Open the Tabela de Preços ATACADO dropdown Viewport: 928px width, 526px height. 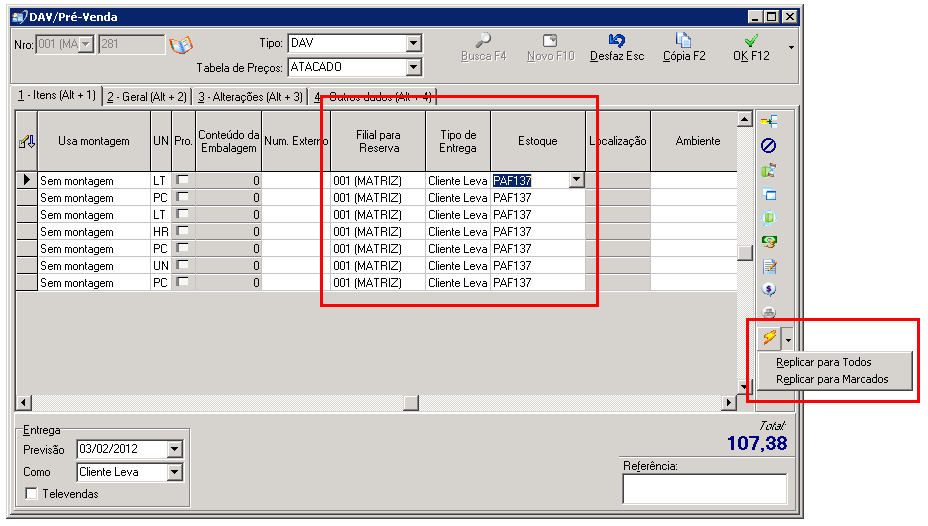point(414,67)
